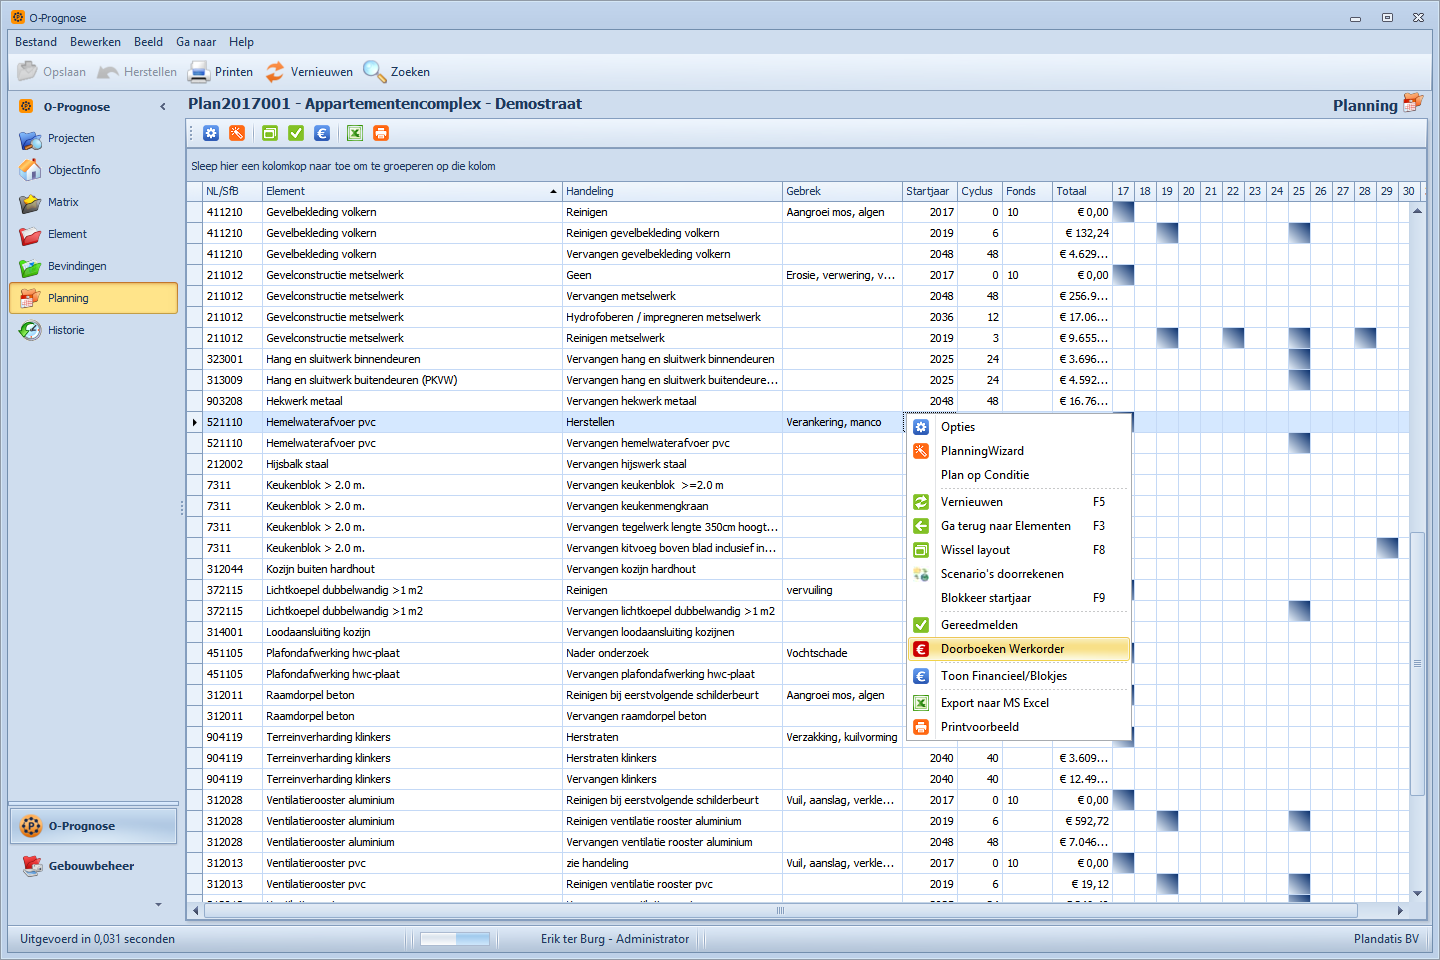Choose Vernieuwen F5 in the context menu
This screenshot has height=960, width=1440.
pos(1019,502)
